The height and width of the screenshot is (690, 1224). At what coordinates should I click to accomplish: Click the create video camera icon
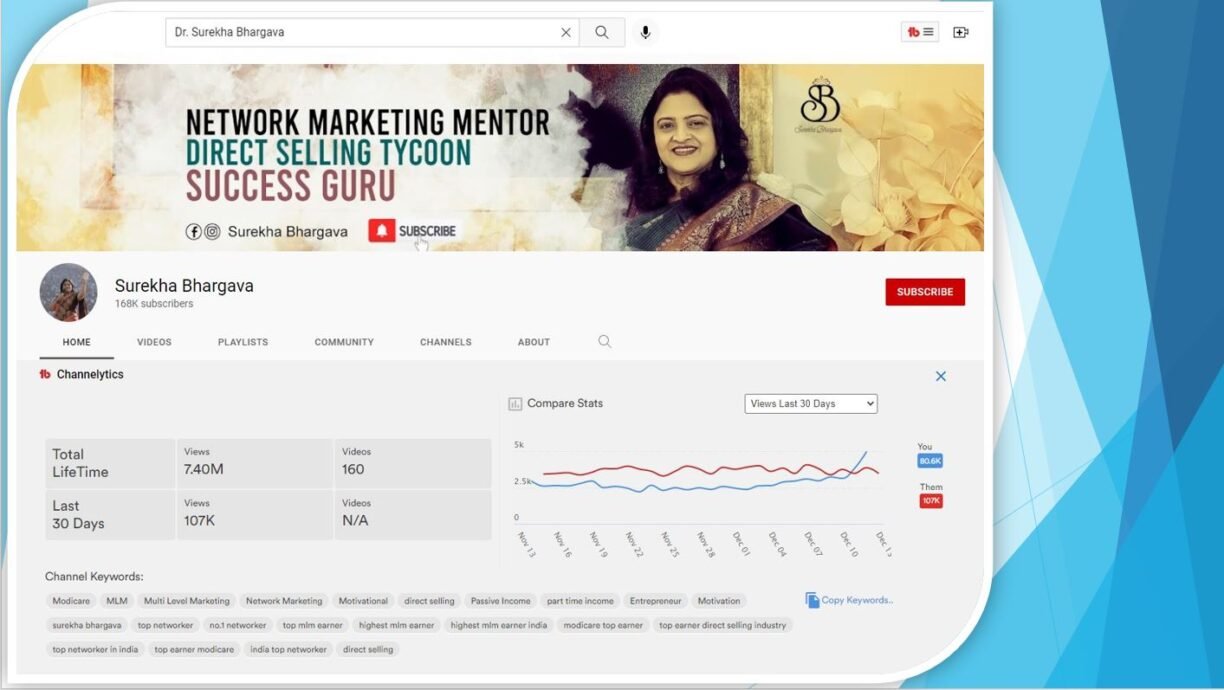(x=961, y=32)
